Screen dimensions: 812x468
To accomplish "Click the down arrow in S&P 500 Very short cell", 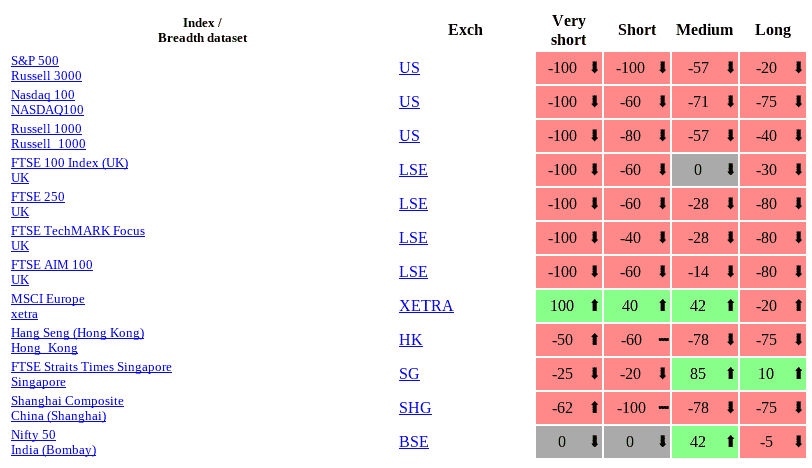I will (595, 68).
